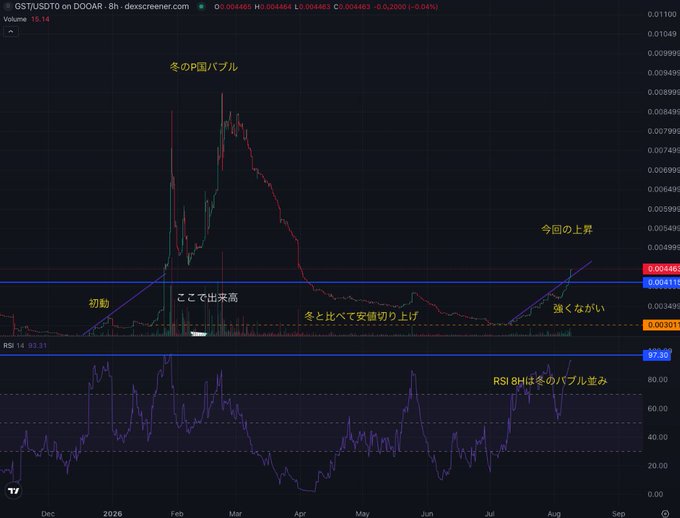This screenshot has height=518, width=680.
Task: Click the GST token symbol icon
Action: pyautogui.click(x=7, y=6)
